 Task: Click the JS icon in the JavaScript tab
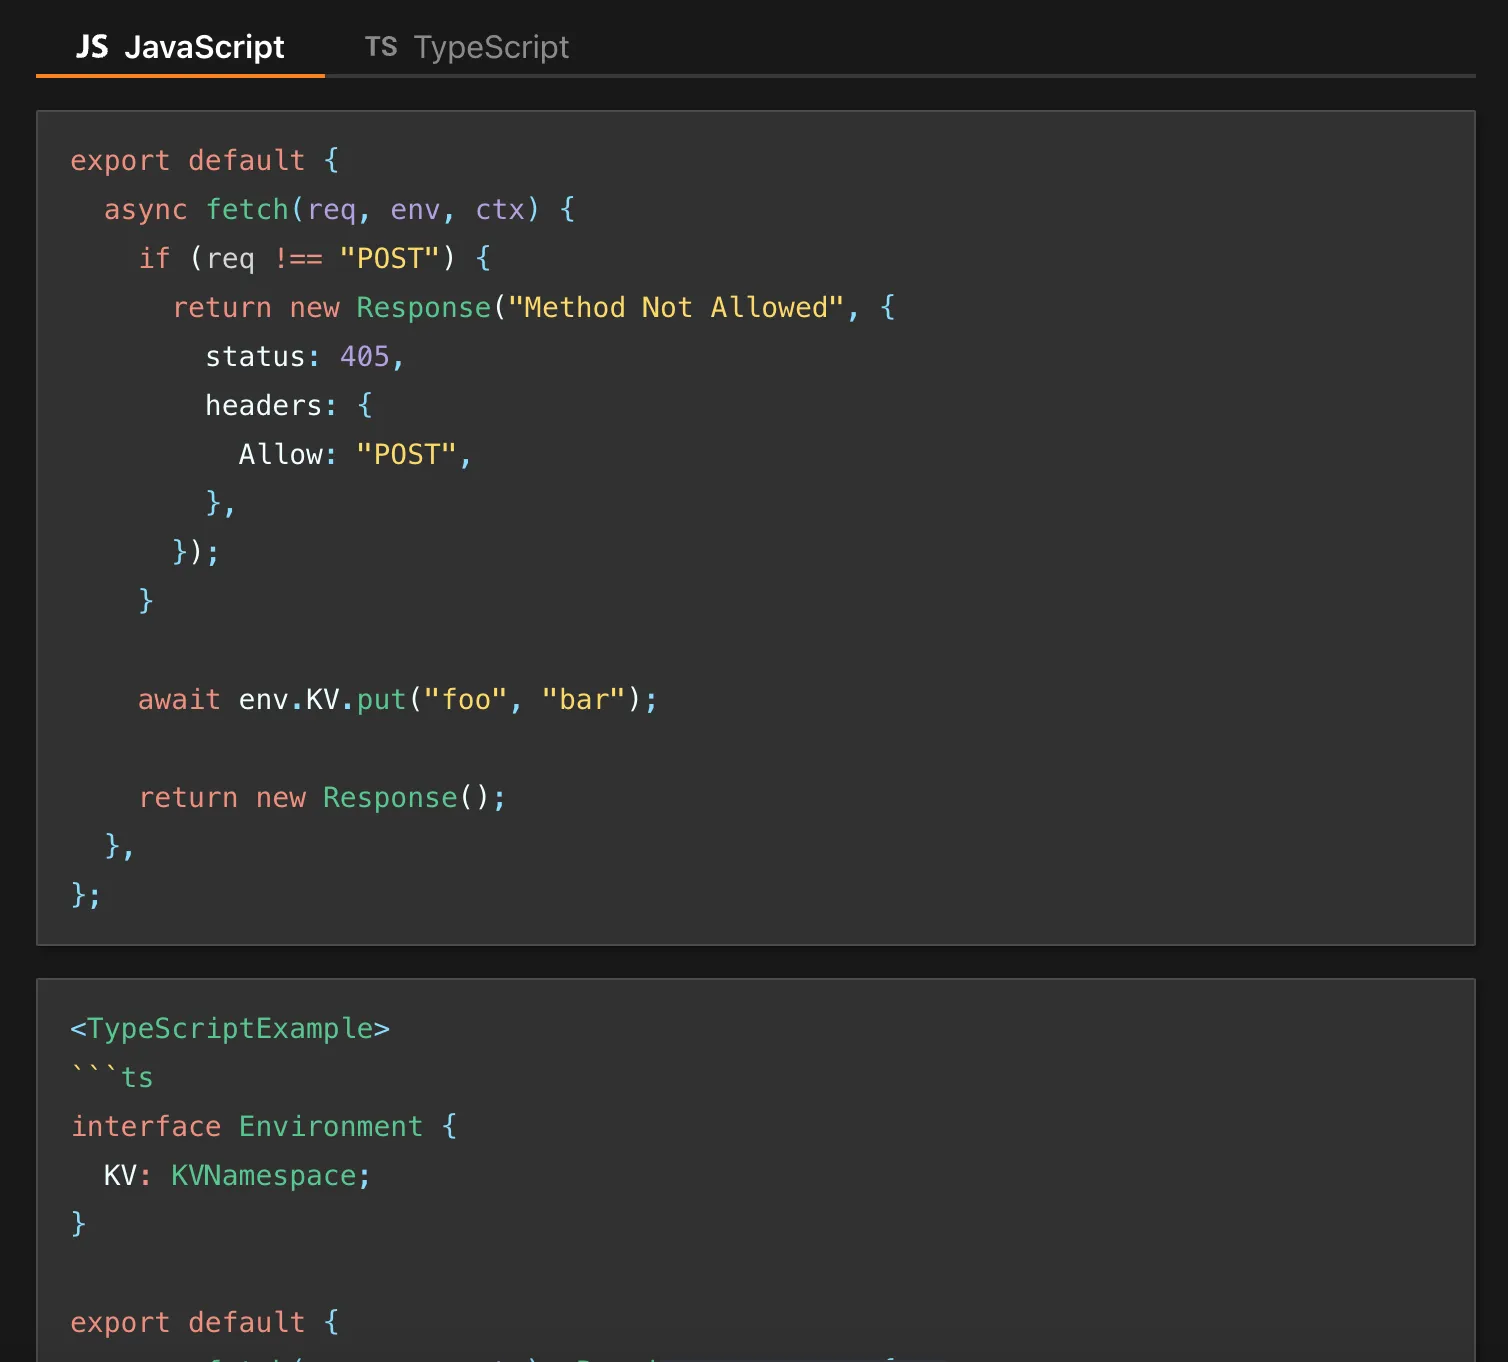coord(92,47)
